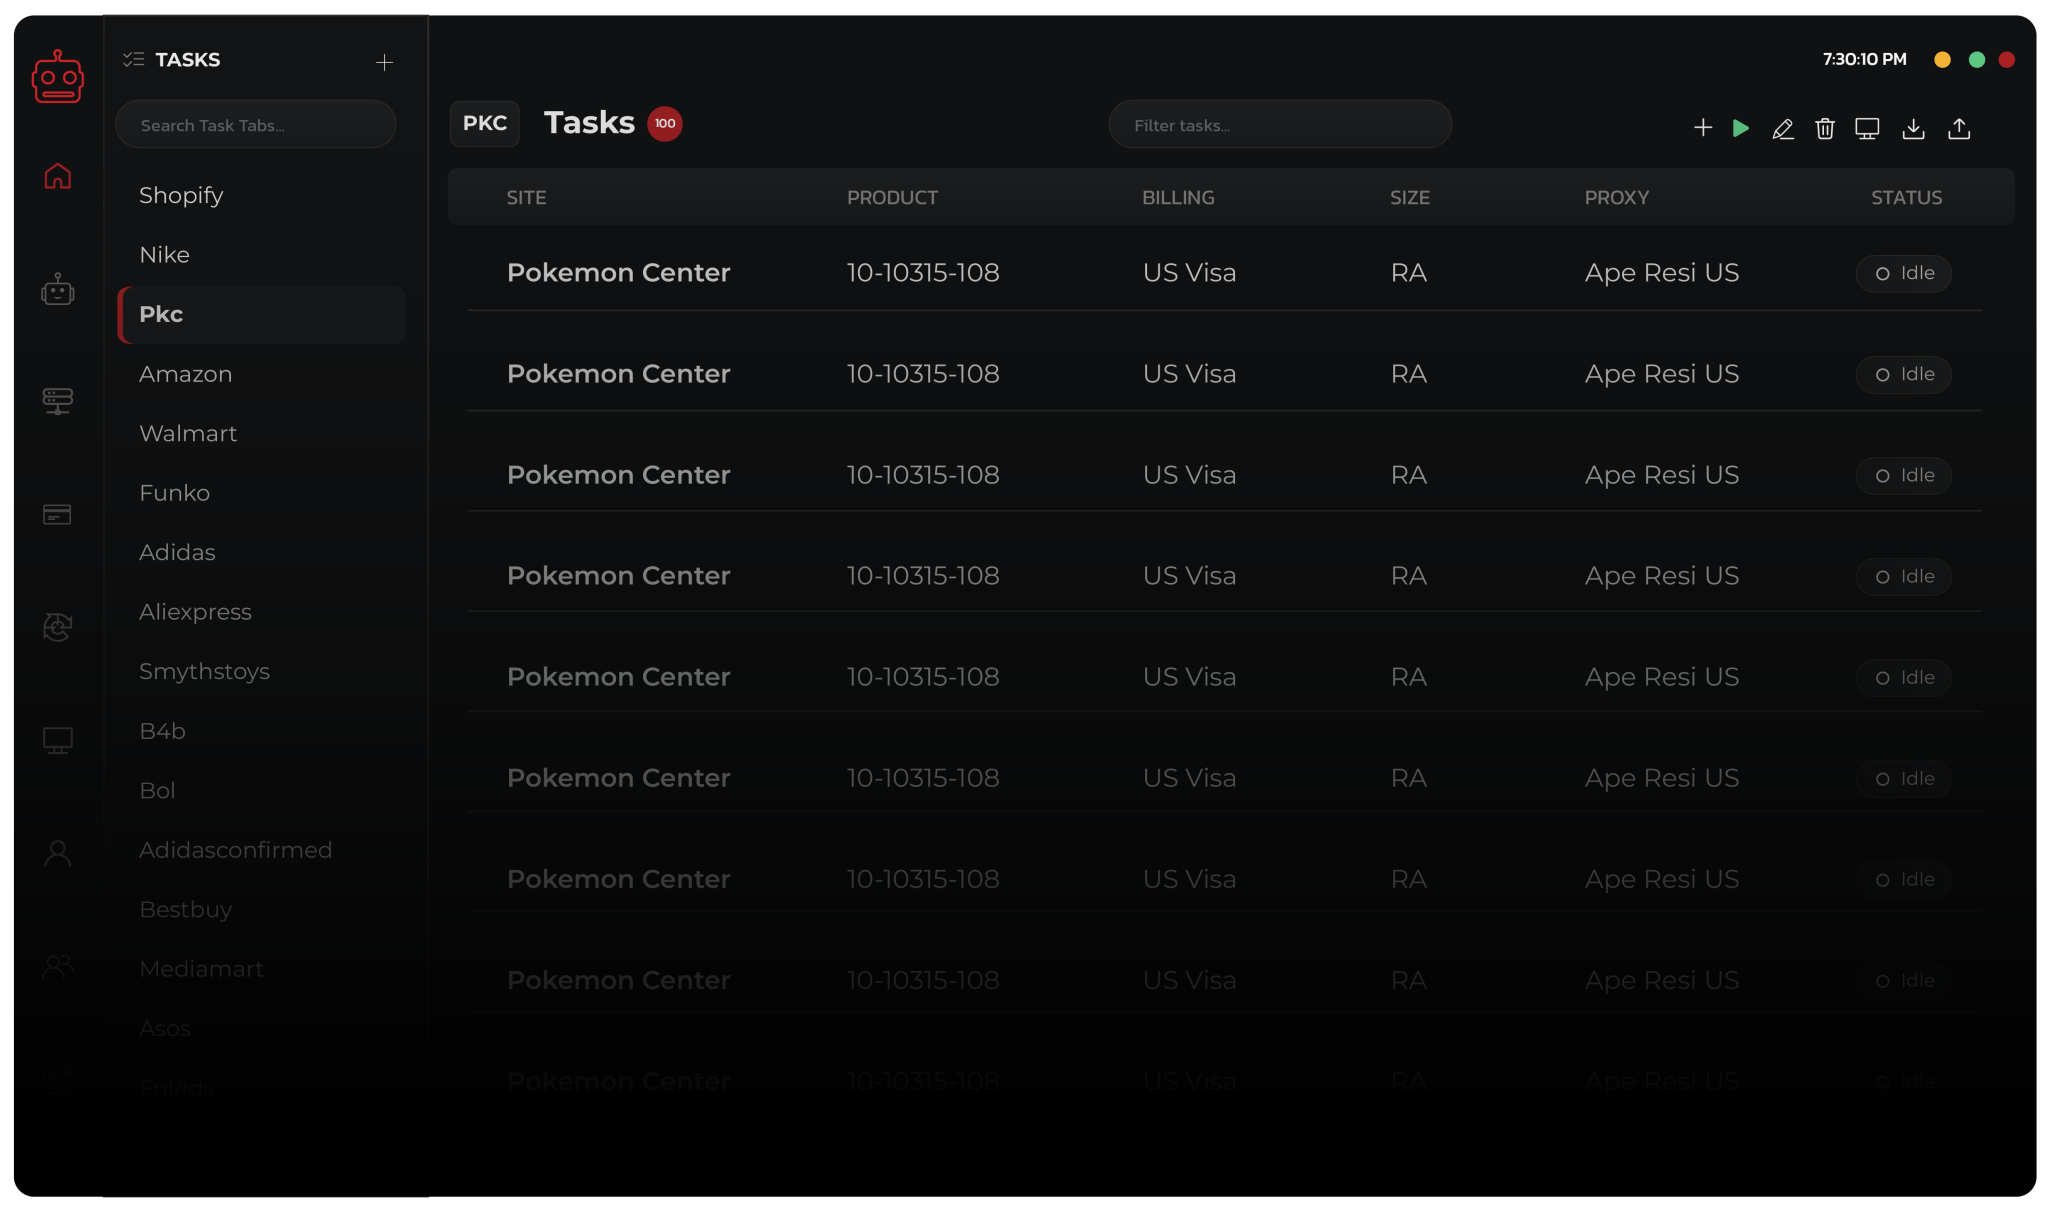Click the first task's Idle status badge
Viewport: 2048px width, 1206px height.
[1904, 273]
